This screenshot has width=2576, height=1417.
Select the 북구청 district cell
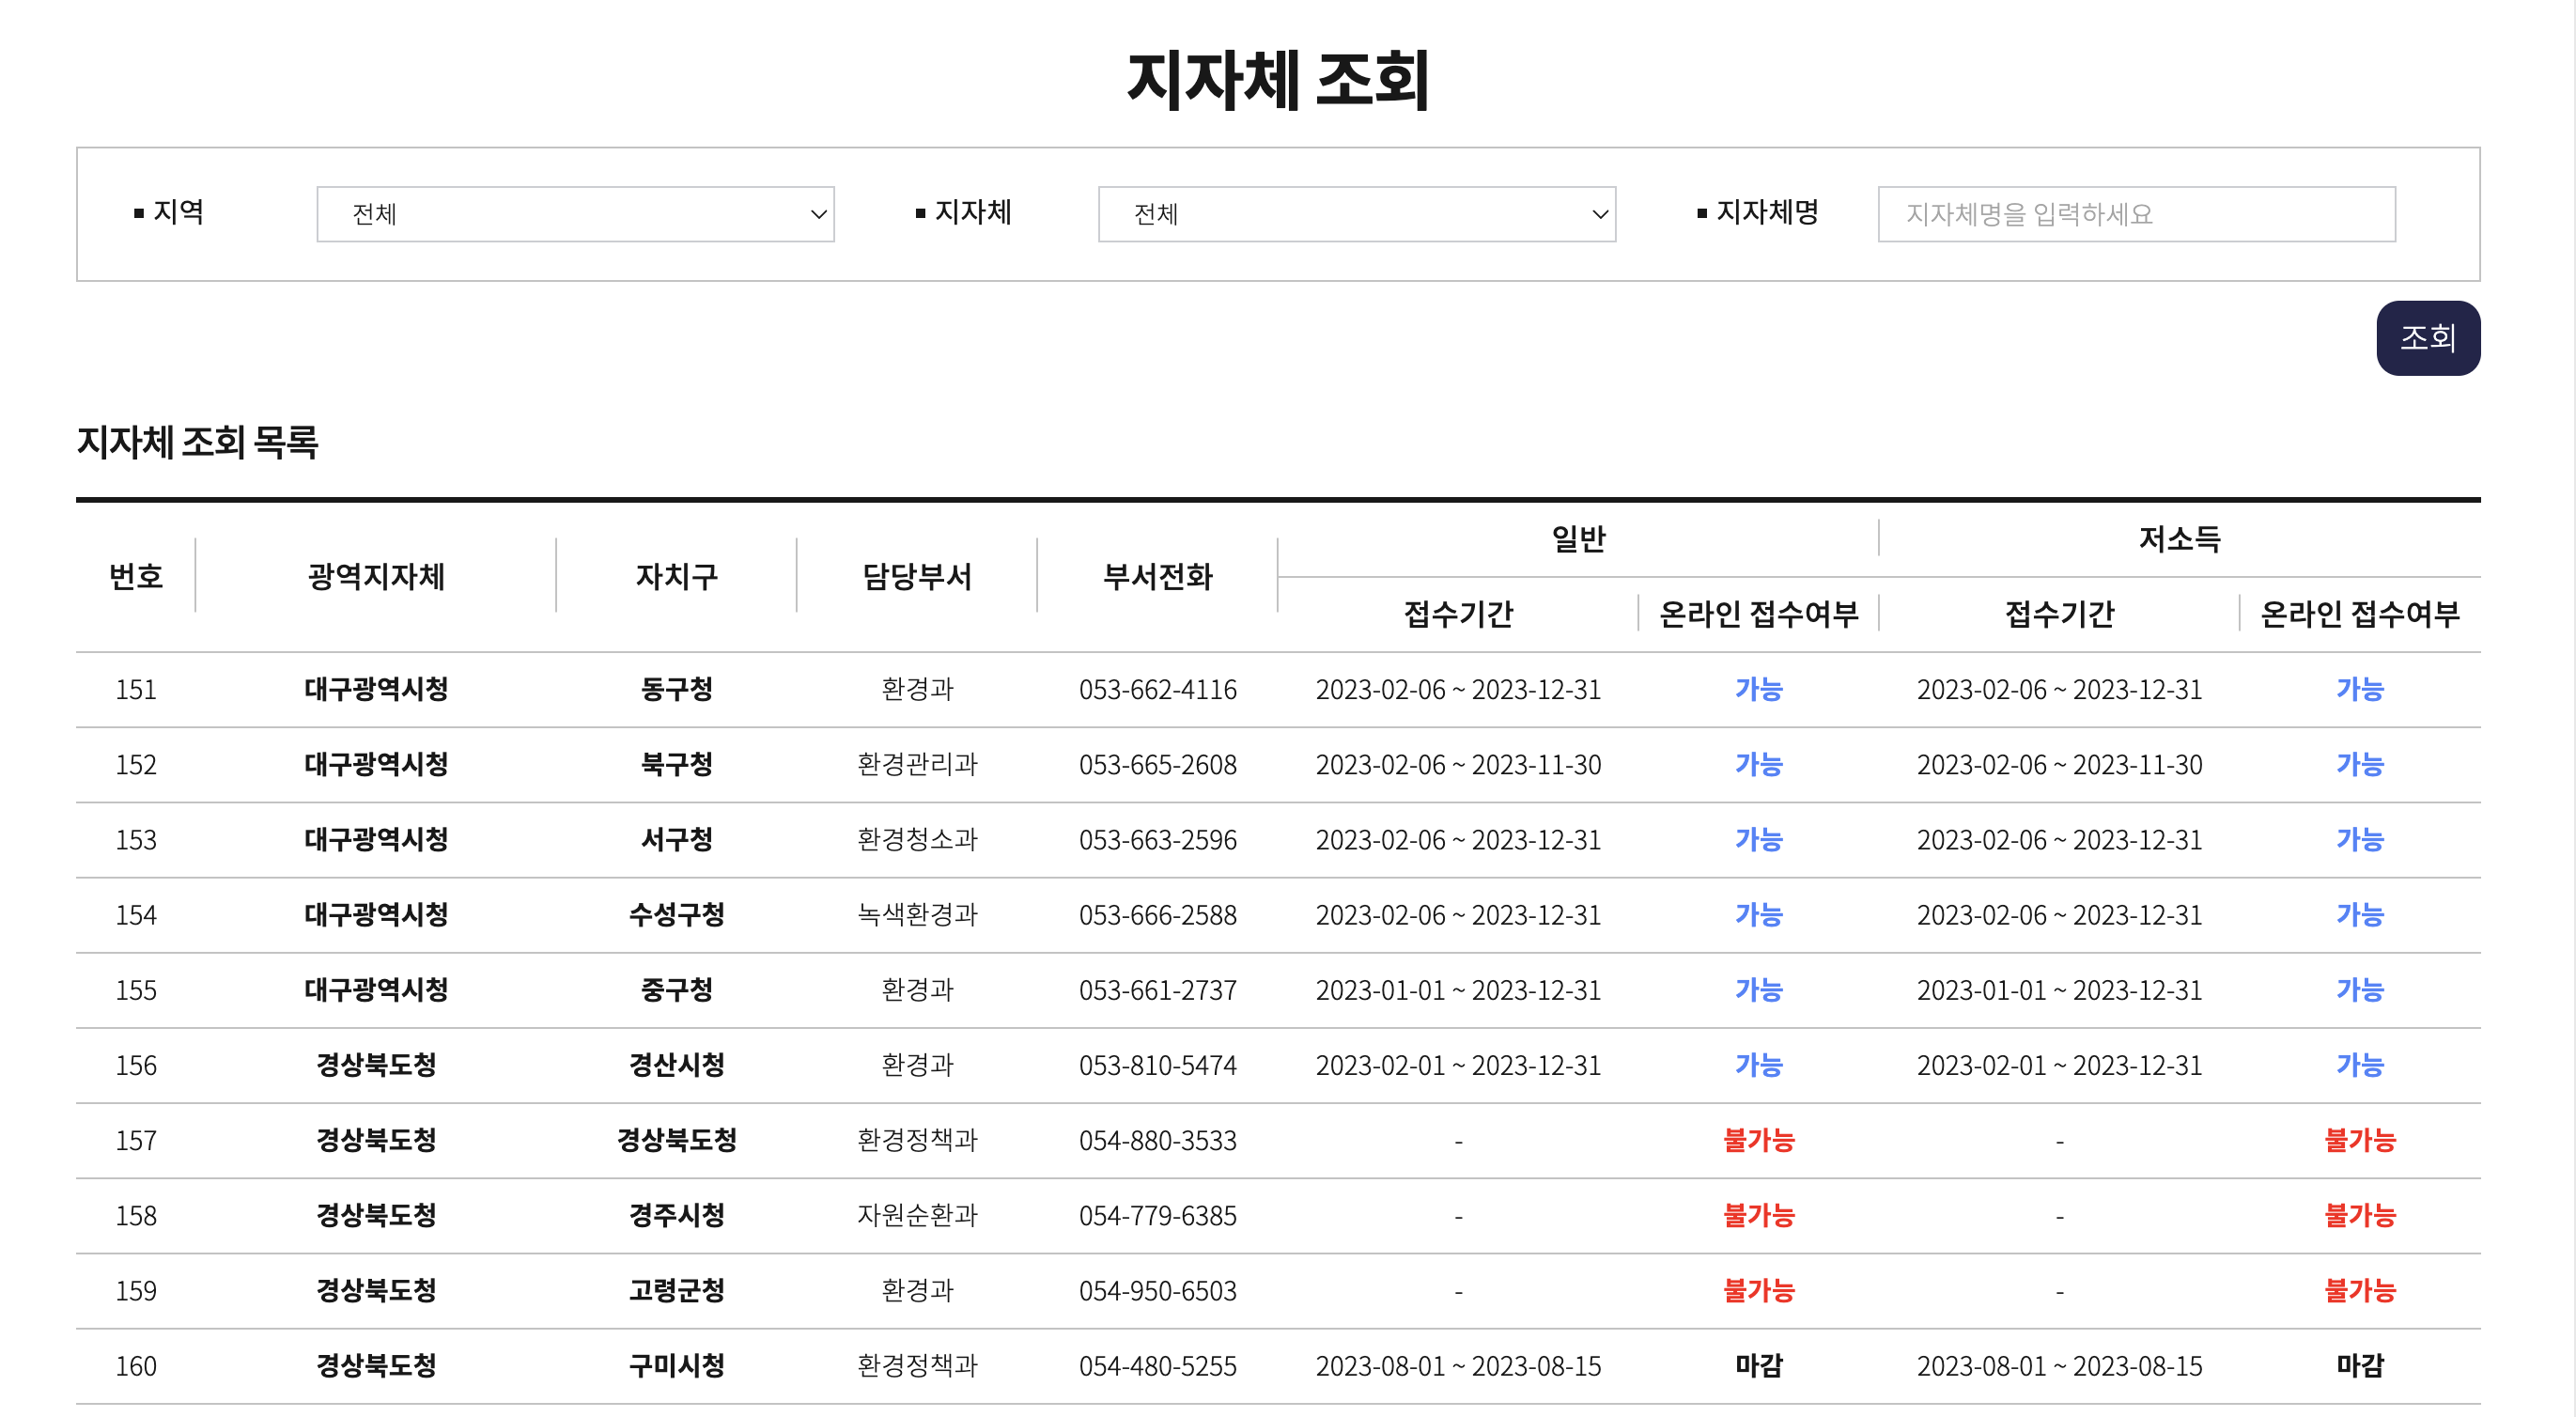pyautogui.click(x=676, y=764)
